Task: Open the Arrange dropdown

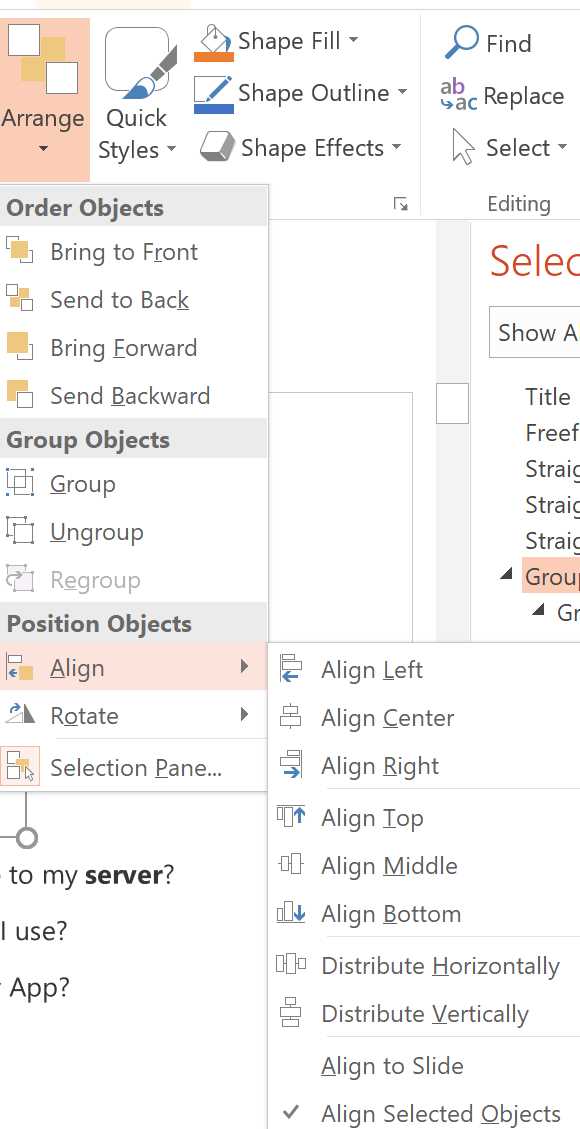Action: (x=44, y=145)
